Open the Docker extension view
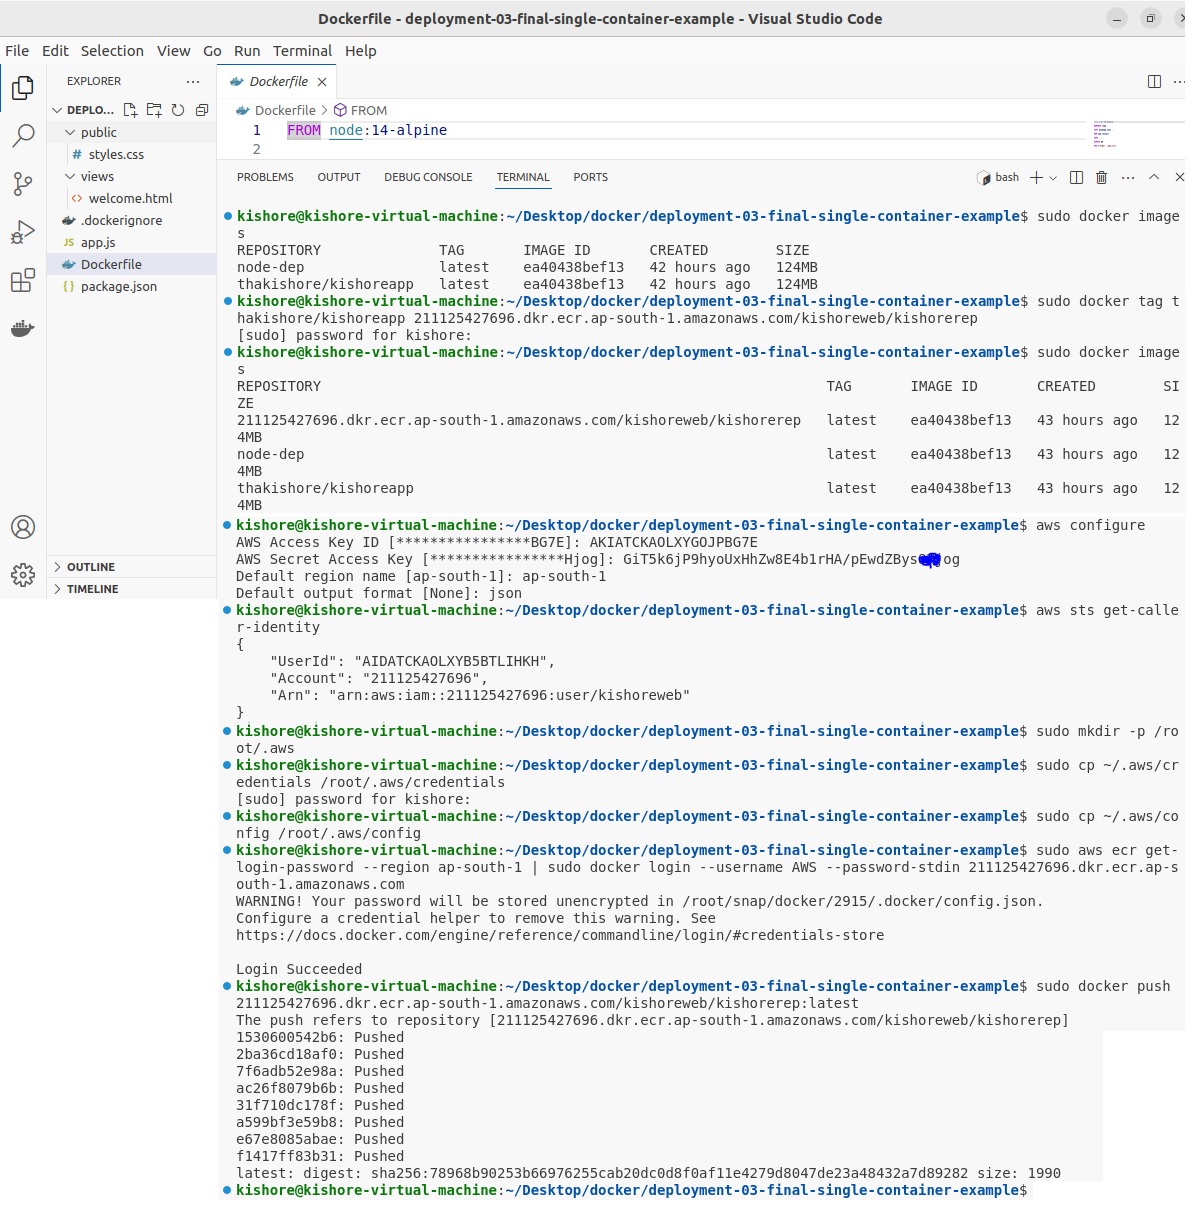Screen dimensions: 1195x1219 point(23,329)
